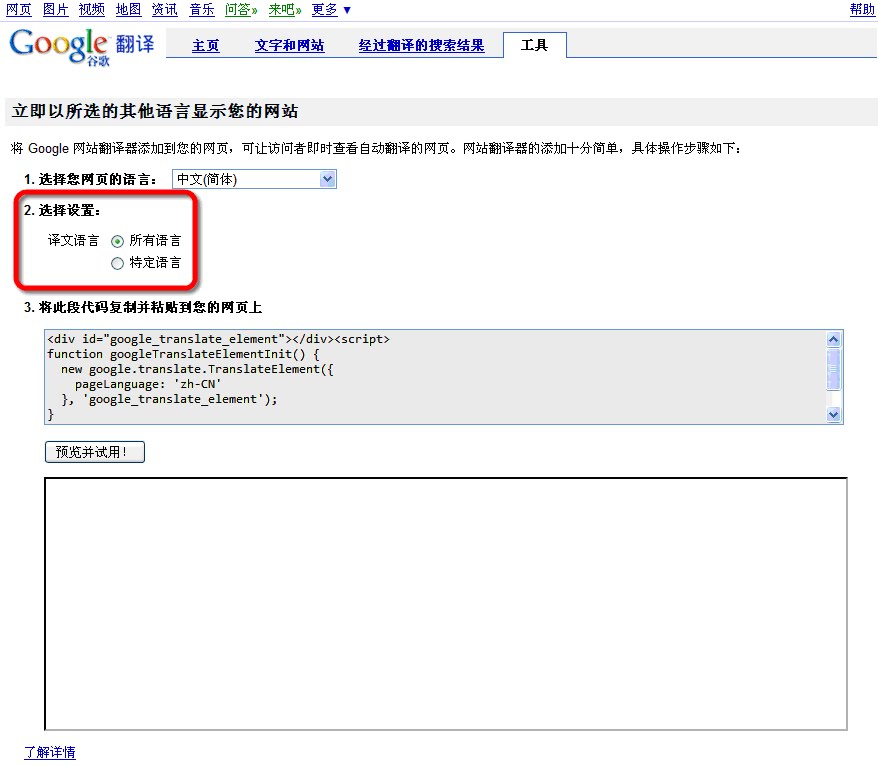Open the 音乐 top link
Screen dimensions: 878x766
click(x=202, y=10)
